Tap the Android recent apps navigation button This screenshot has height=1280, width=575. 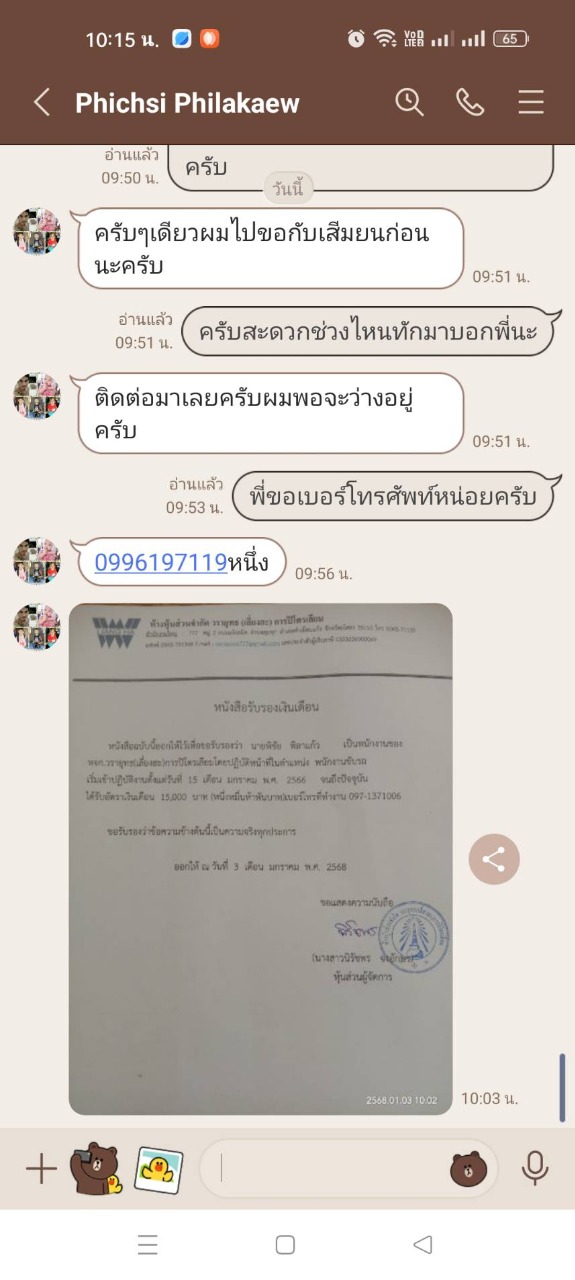(148, 1245)
